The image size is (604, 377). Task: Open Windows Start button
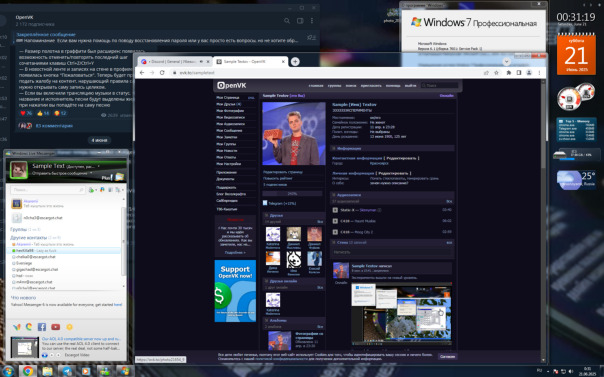(x=8, y=372)
